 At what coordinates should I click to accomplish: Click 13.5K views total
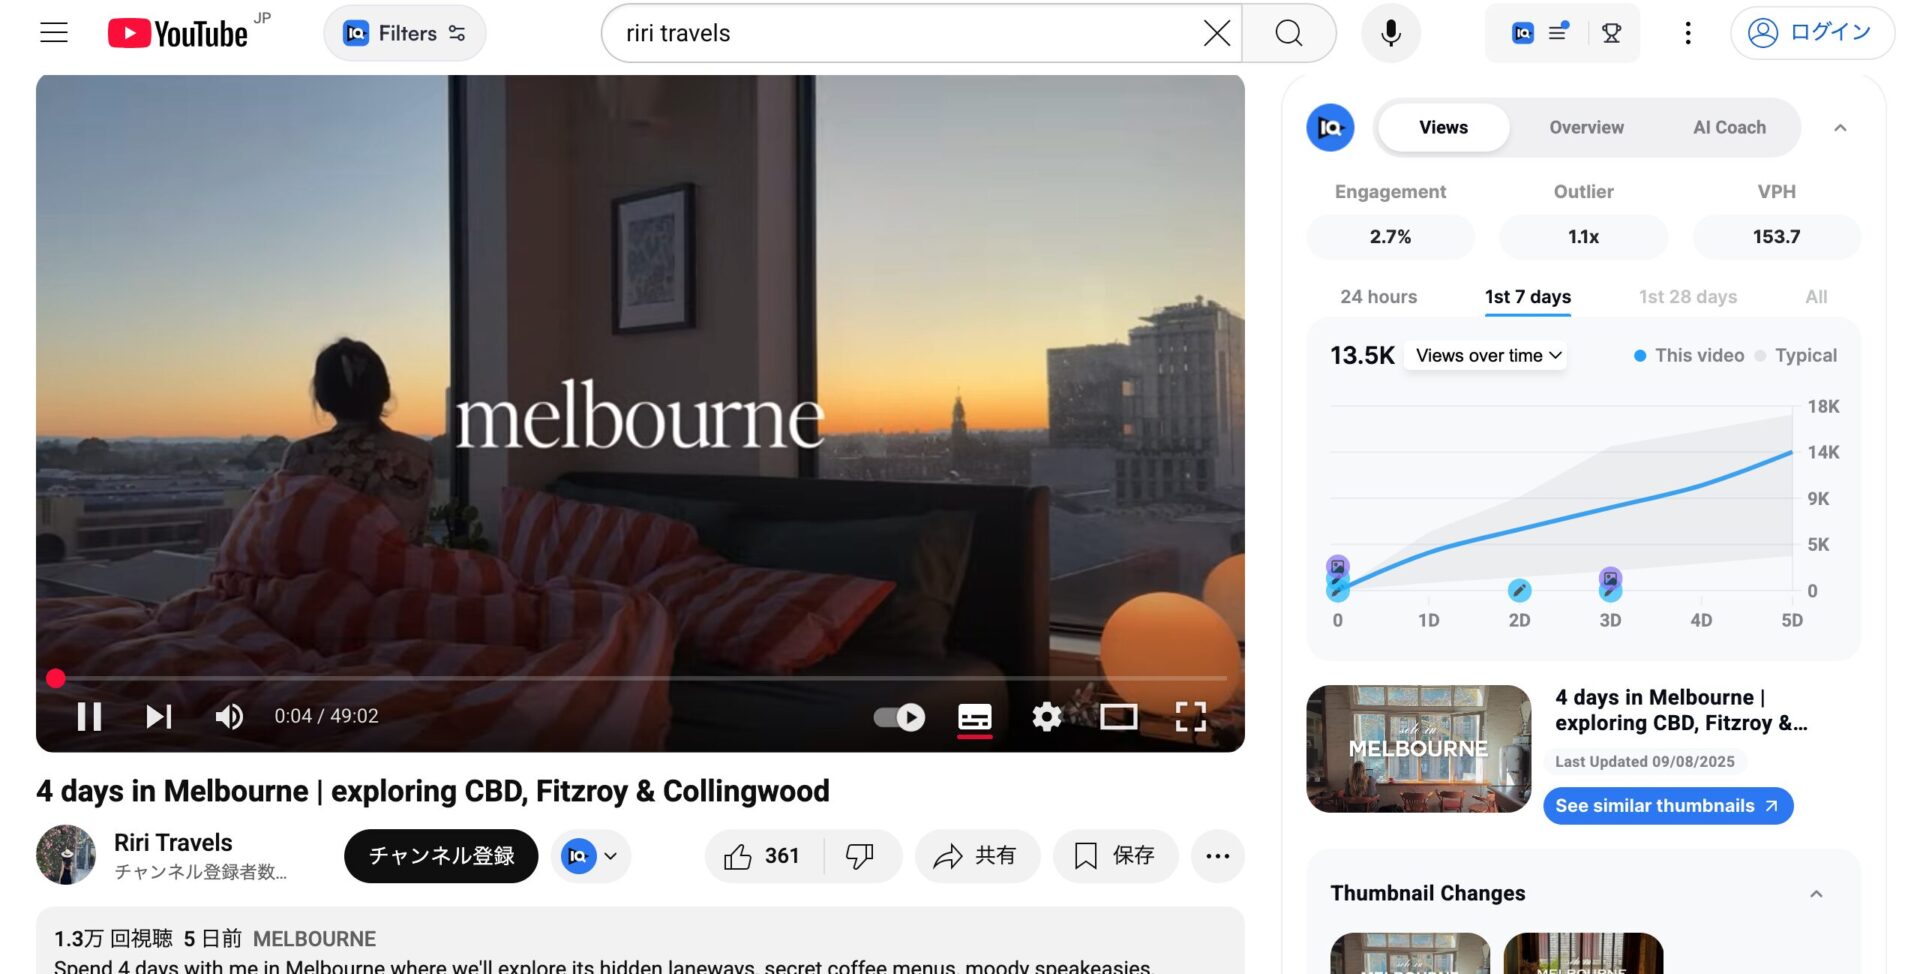click(1362, 355)
